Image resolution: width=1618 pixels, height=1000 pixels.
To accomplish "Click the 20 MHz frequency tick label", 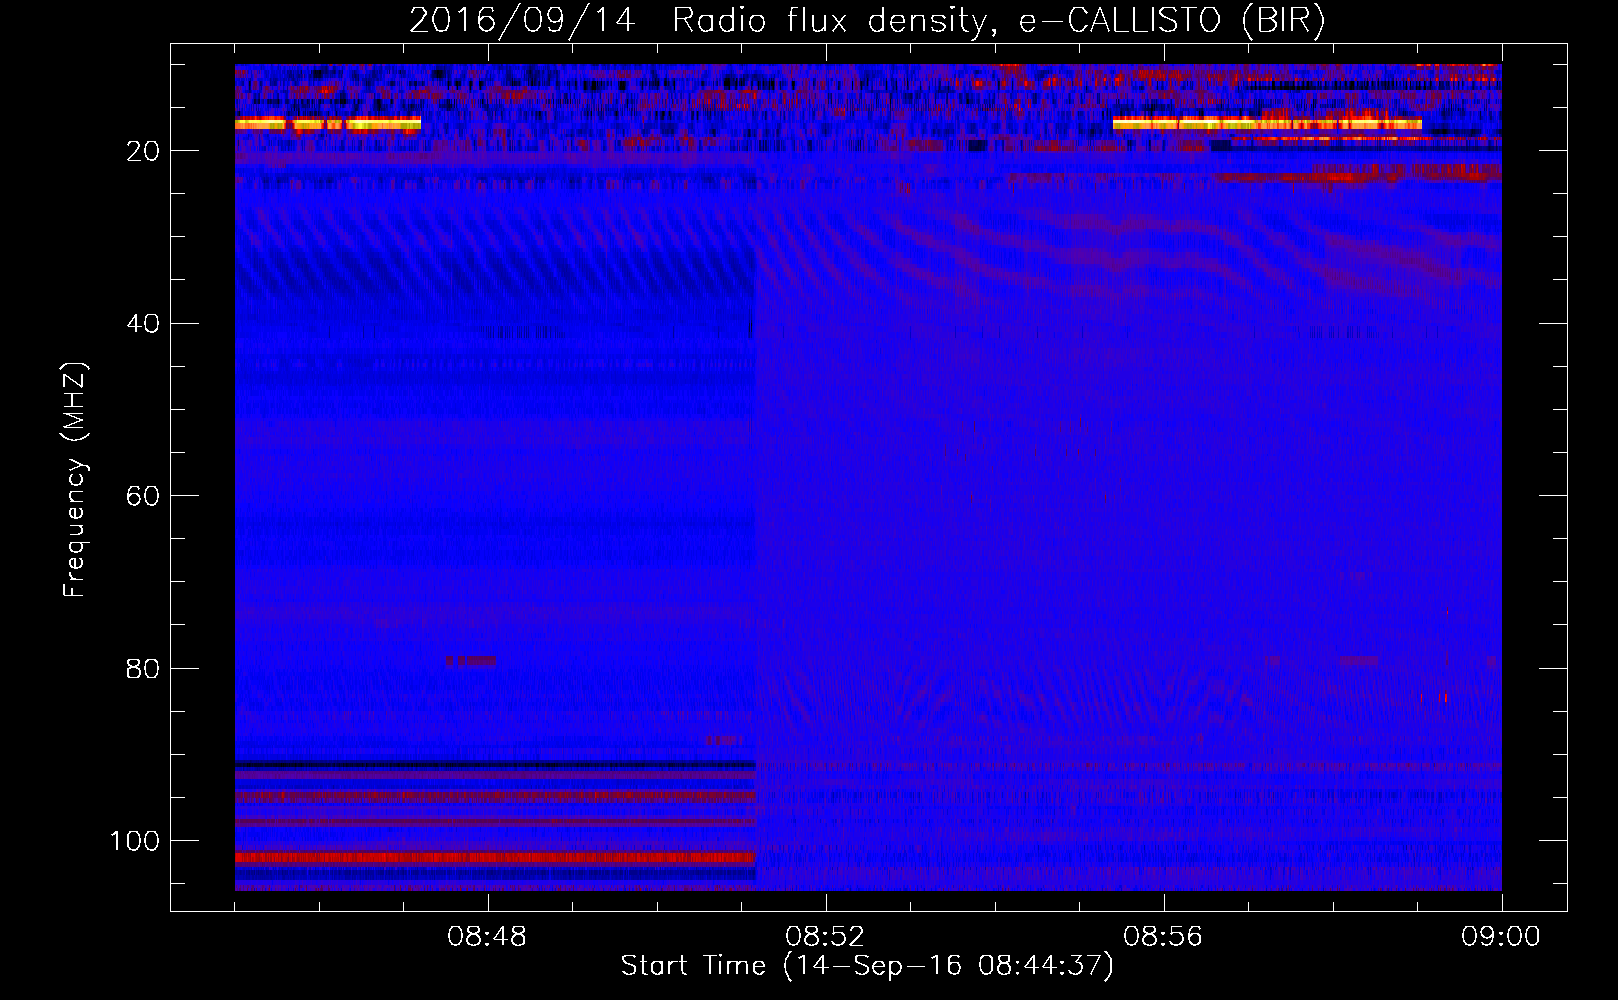I will 144,151.
